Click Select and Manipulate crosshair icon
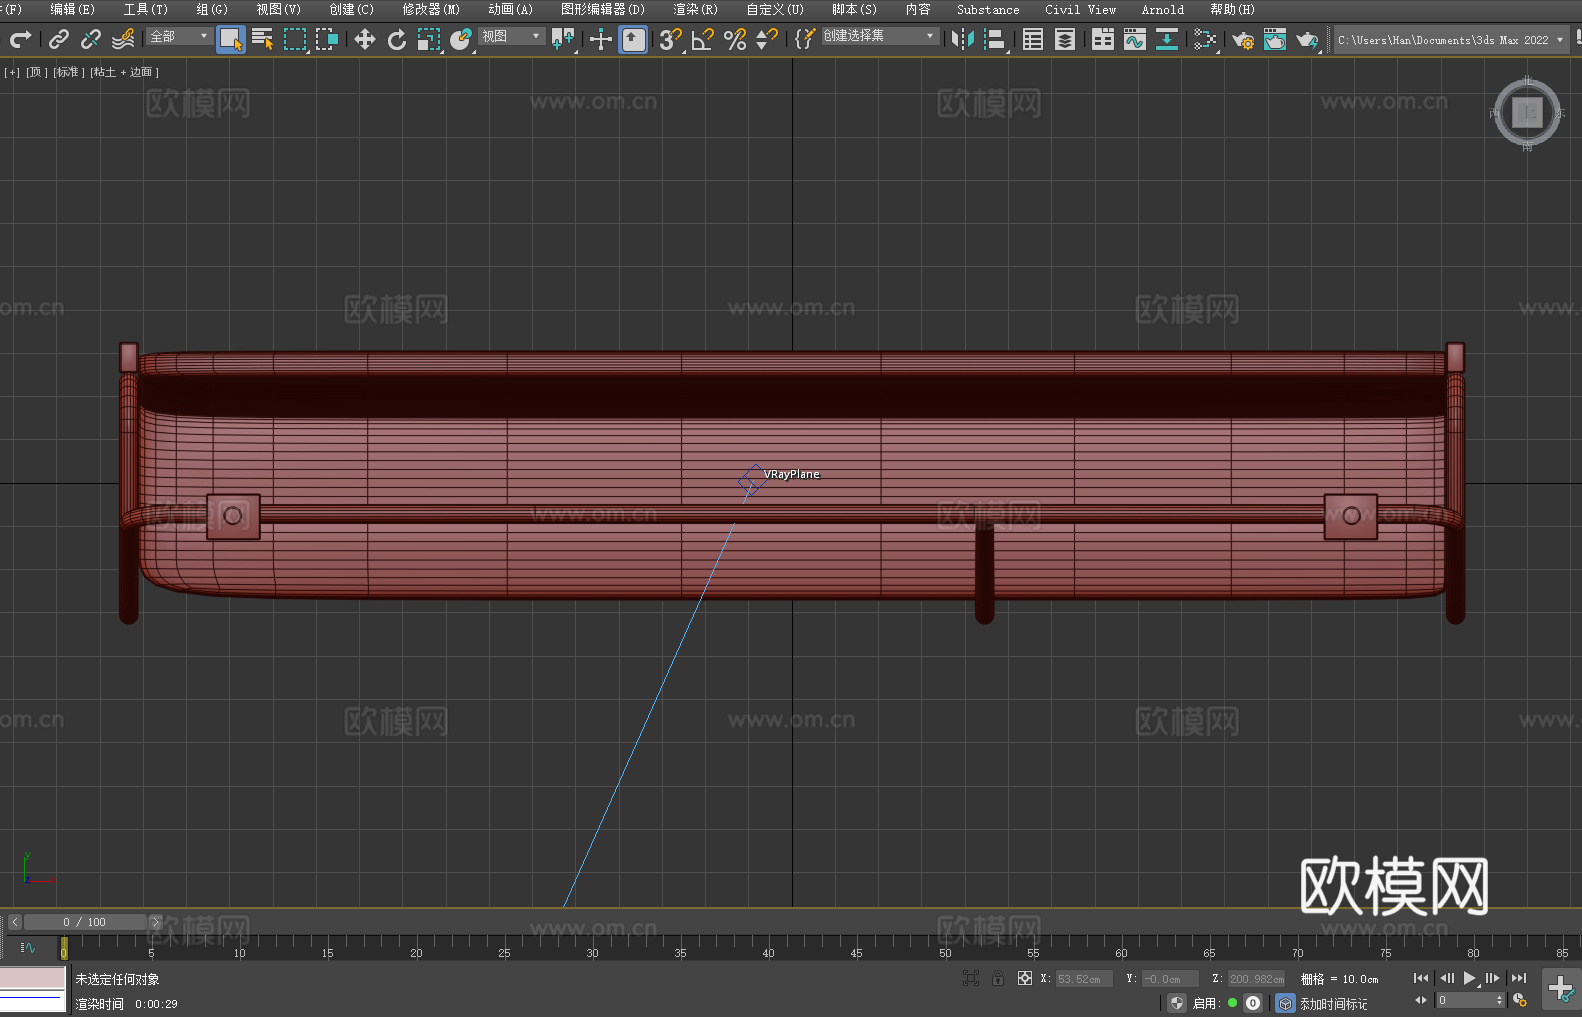 [x=601, y=39]
